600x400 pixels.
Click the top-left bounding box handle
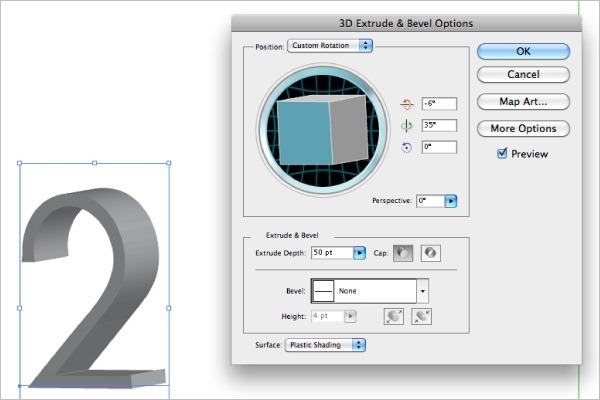[x=20, y=163]
